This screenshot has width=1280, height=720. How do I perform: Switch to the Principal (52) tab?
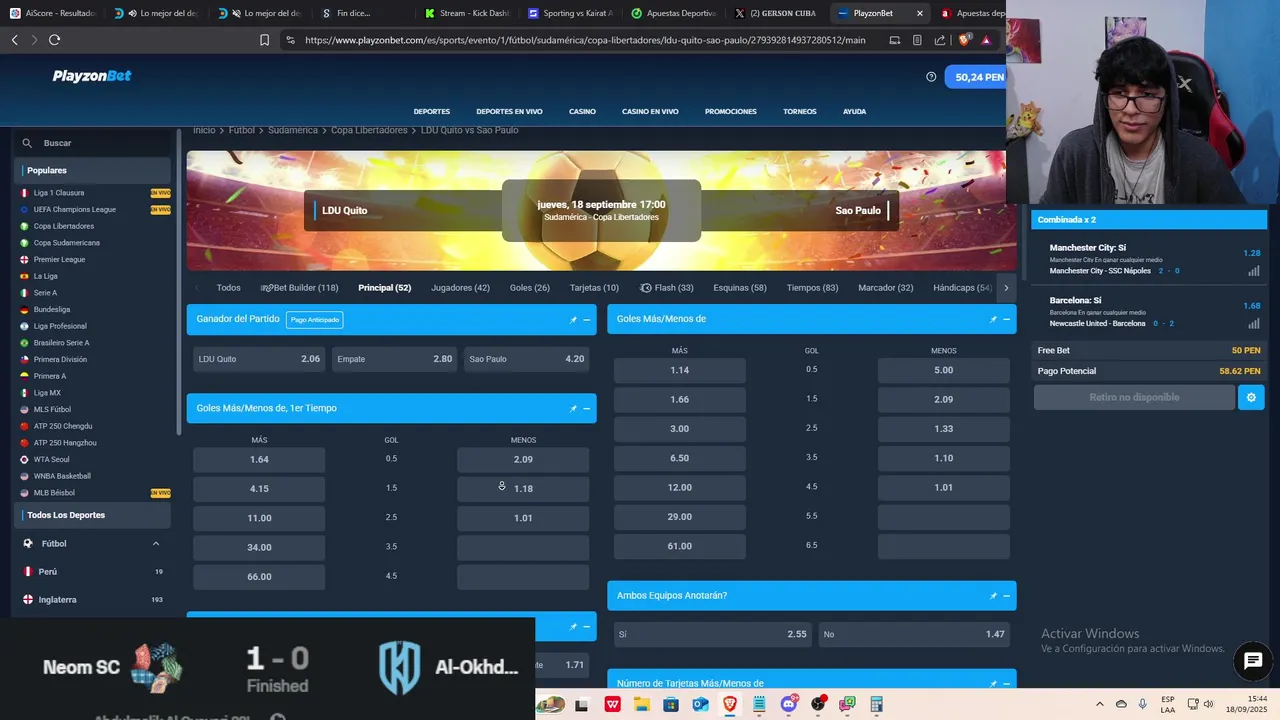point(385,288)
